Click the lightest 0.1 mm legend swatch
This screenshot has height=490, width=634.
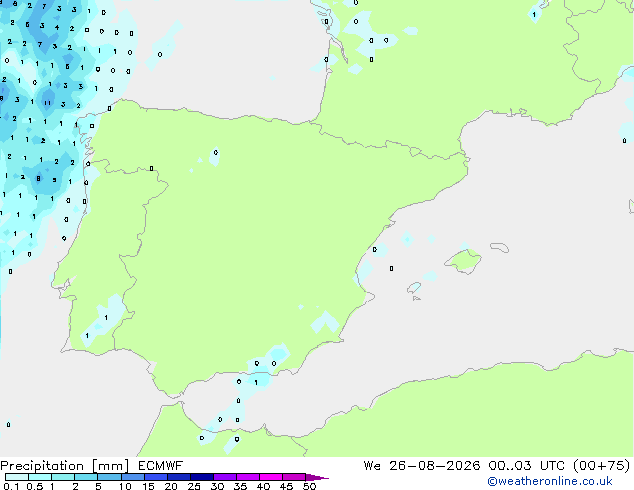tap(17, 477)
